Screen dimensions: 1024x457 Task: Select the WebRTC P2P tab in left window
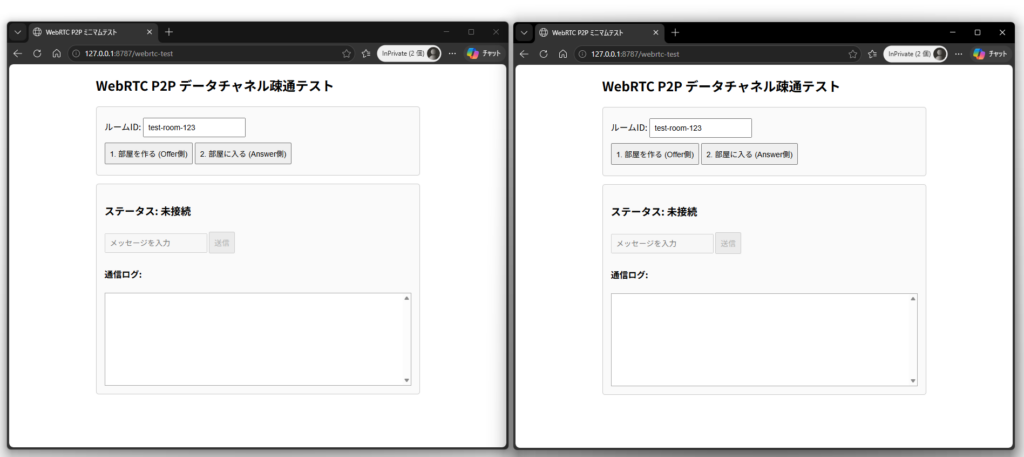92,32
